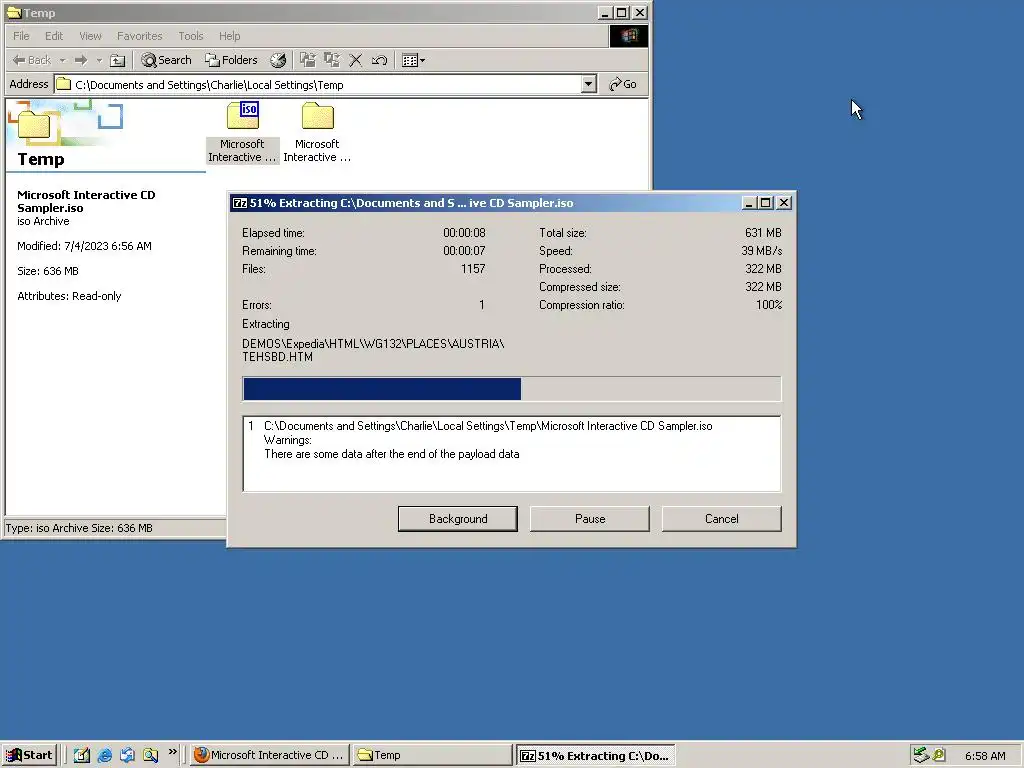Click the Total size value 631 MB
This screenshot has width=1024, height=768.
point(763,233)
